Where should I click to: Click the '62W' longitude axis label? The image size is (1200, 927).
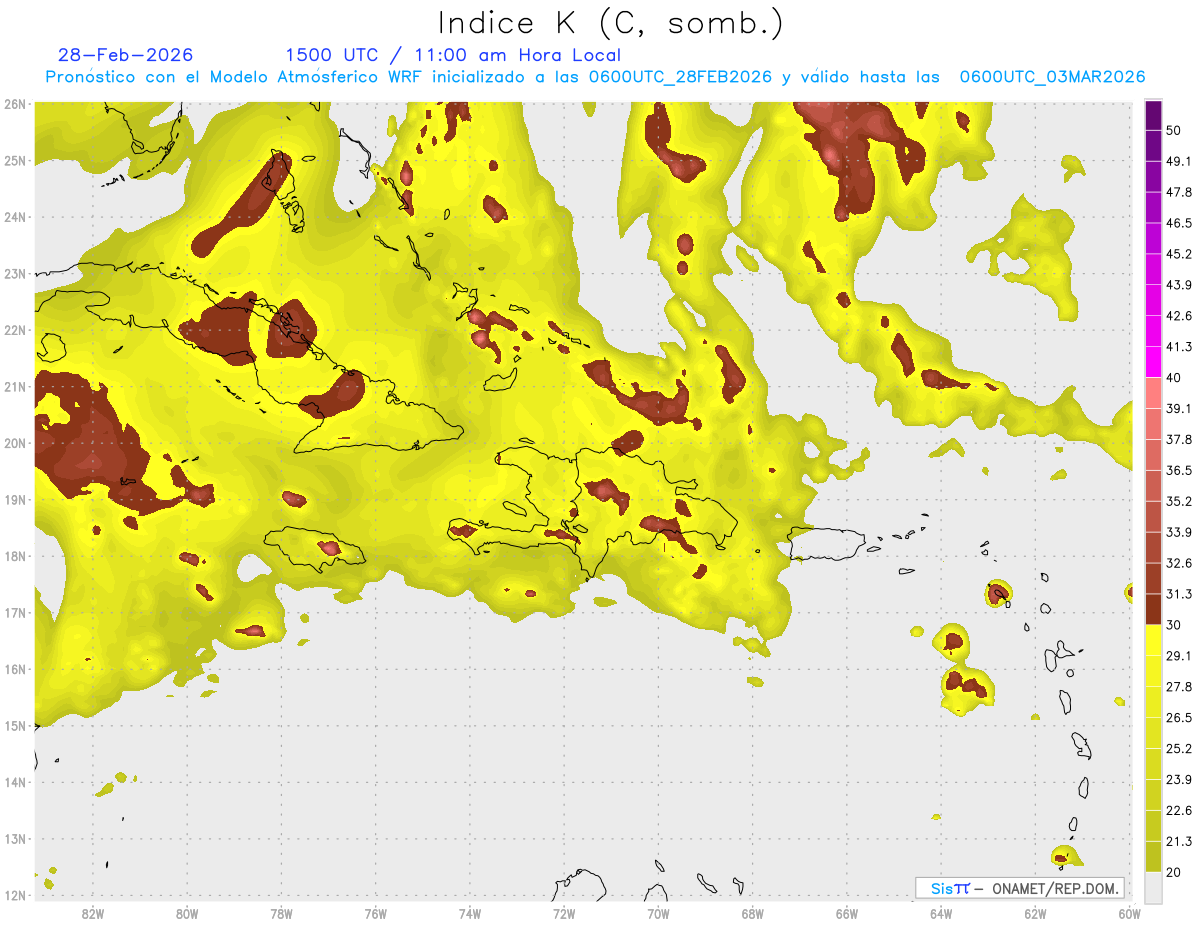1035,914
